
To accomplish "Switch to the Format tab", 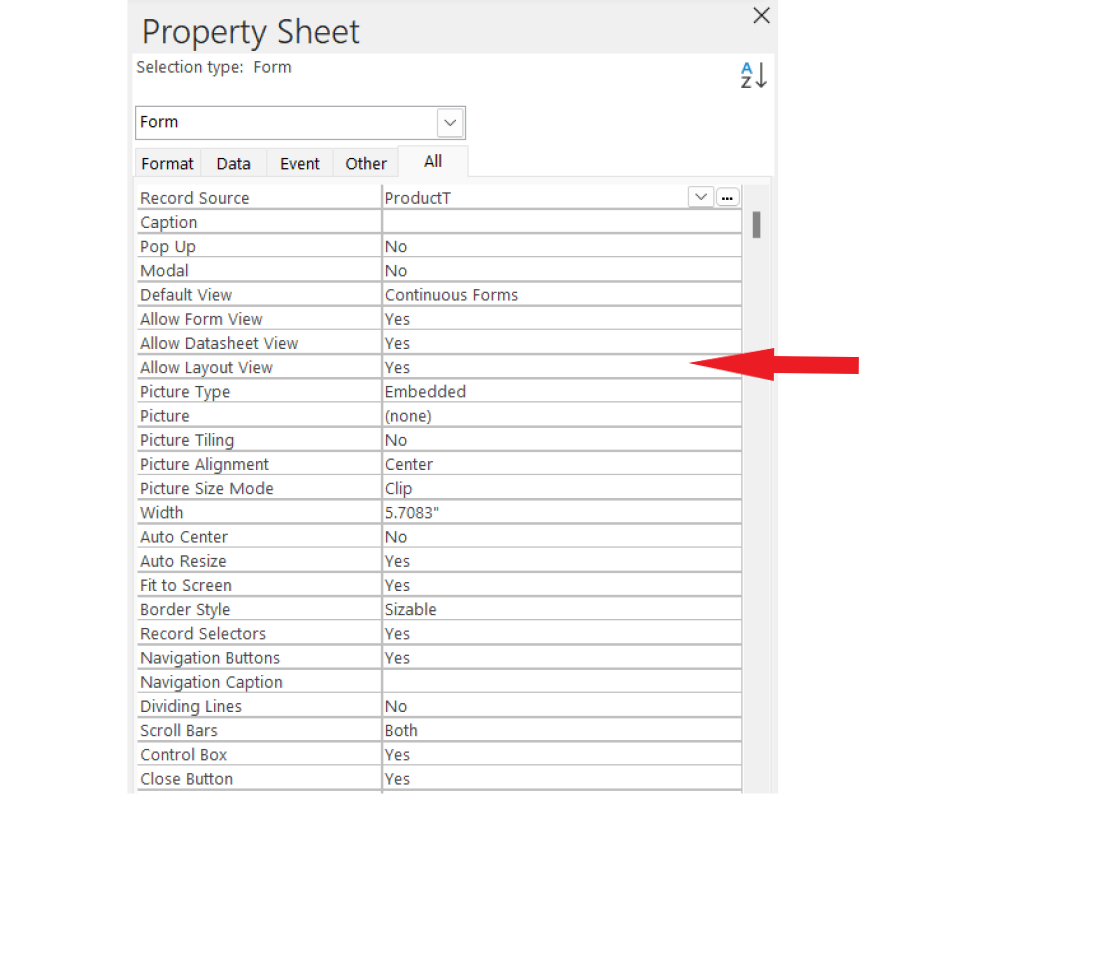I will coord(167,164).
